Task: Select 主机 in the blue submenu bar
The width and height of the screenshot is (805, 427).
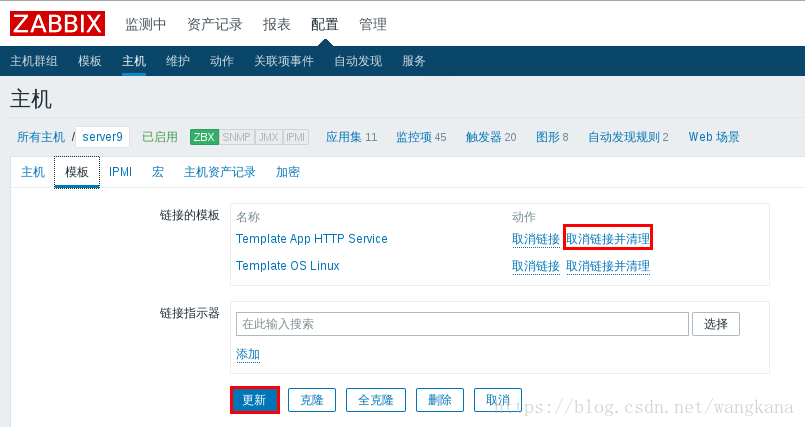Action: coord(134,61)
